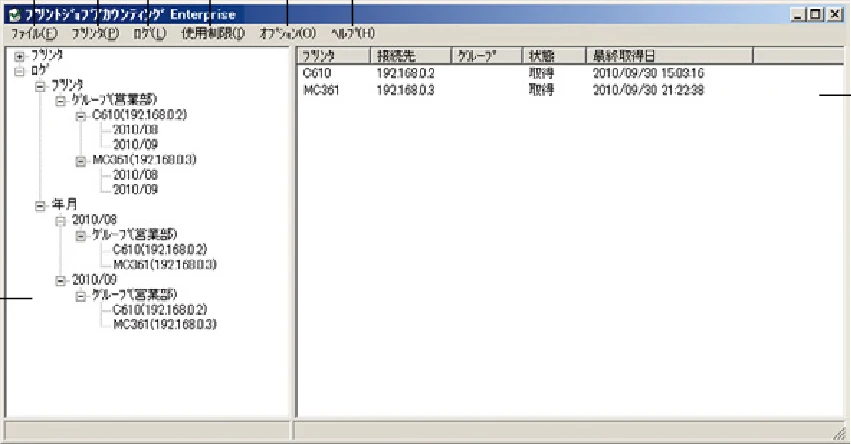Select C610(192.168.0.2) under 年月 2010/09
Viewport: 851px width, 444px height.
(x=160, y=309)
